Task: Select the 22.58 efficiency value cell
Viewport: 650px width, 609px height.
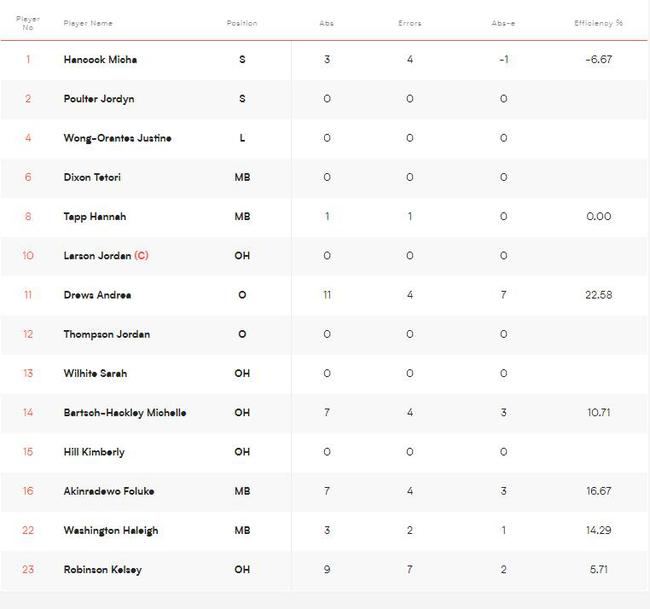Action: (598, 295)
